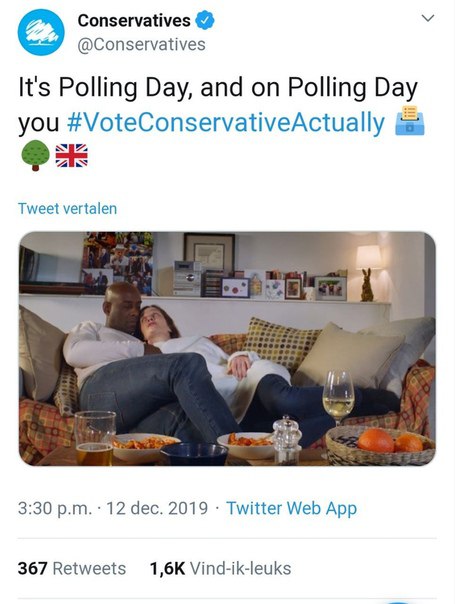455x604 pixels.
Task: Click the lamp in the media preview
Action: point(369,257)
